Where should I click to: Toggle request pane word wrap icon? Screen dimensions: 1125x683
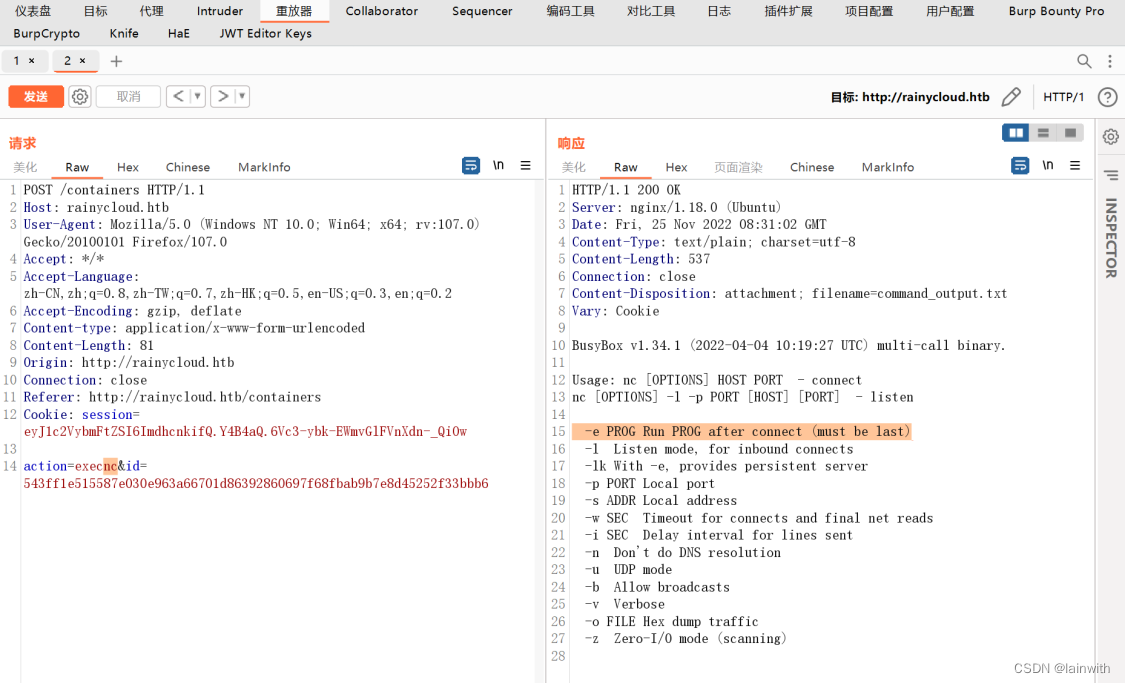pyautogui.click(x=471, y=166)
